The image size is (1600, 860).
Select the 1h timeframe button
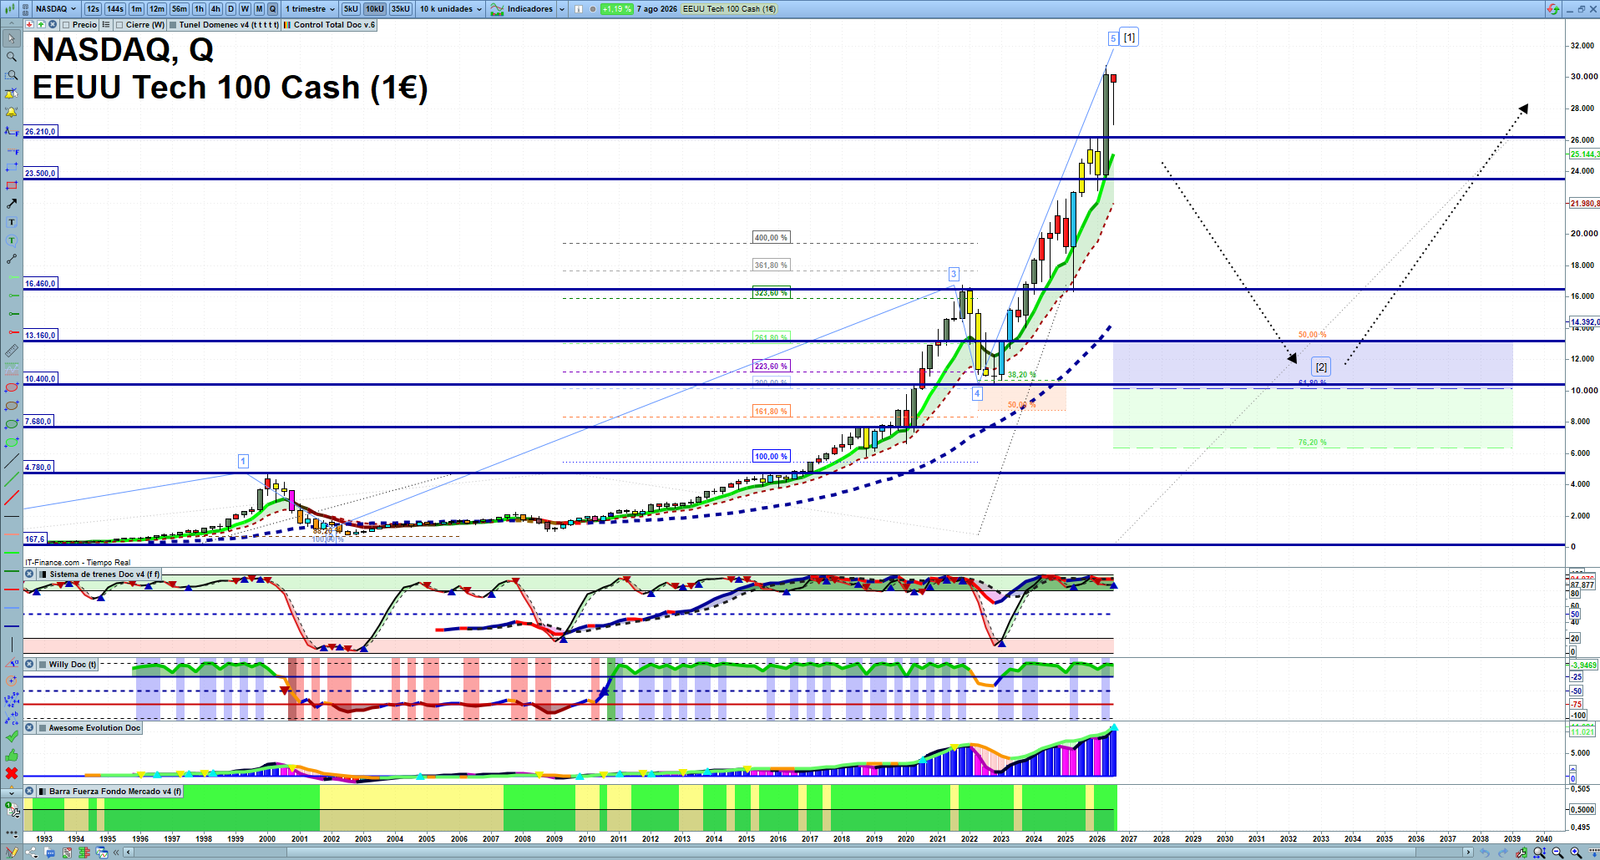point(199,9)
